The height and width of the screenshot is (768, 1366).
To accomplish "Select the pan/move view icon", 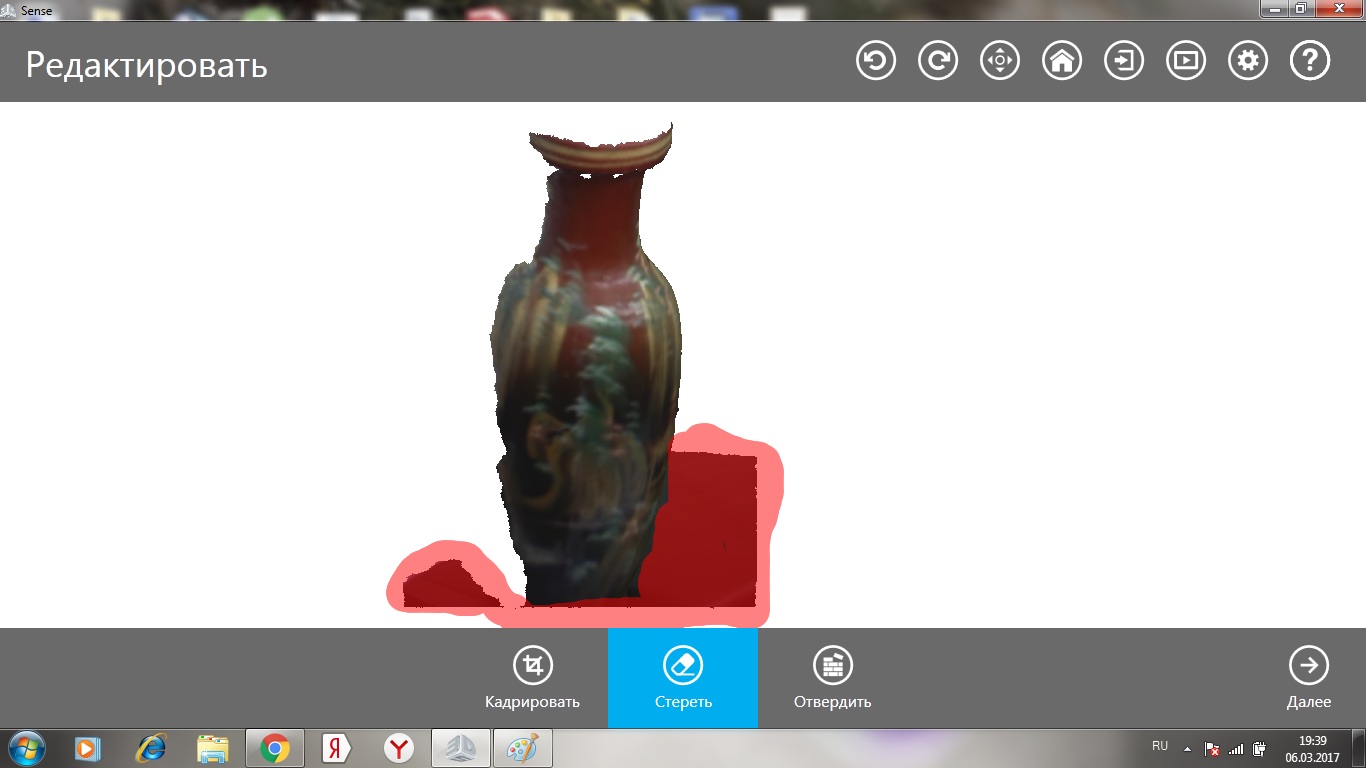I will click(x=1000, y=61).
